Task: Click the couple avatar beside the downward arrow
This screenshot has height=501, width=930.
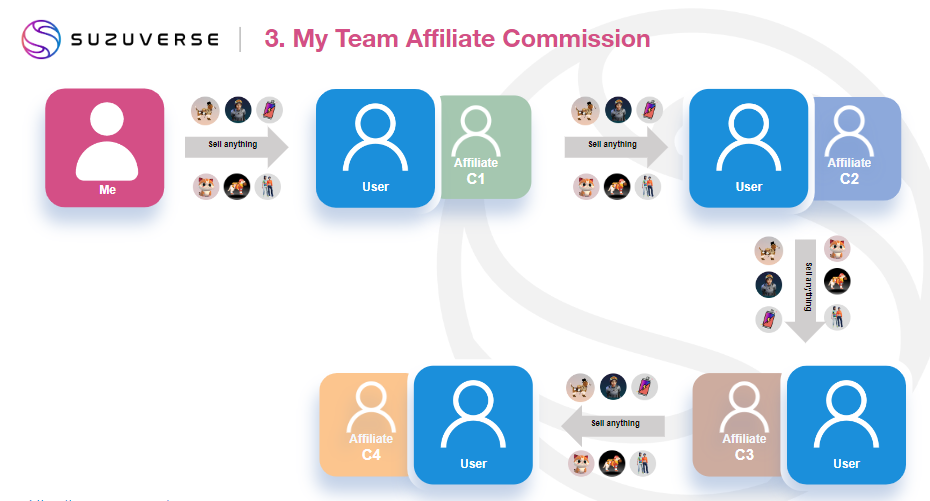Action: coord(837,317)
